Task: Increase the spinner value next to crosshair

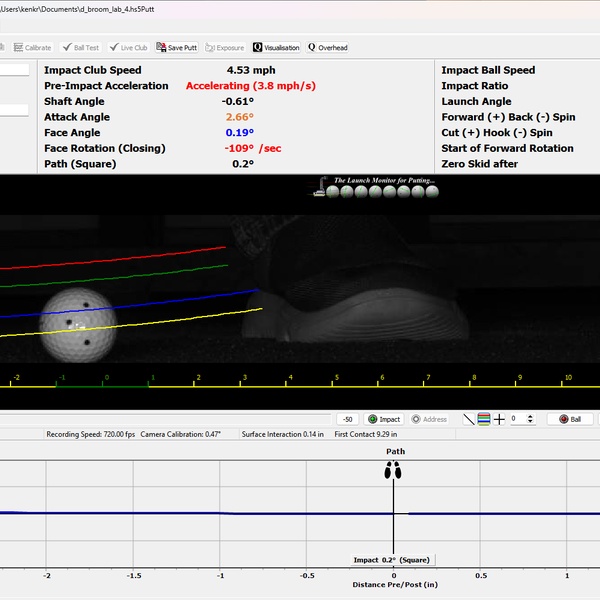Action: pos(530,416)
